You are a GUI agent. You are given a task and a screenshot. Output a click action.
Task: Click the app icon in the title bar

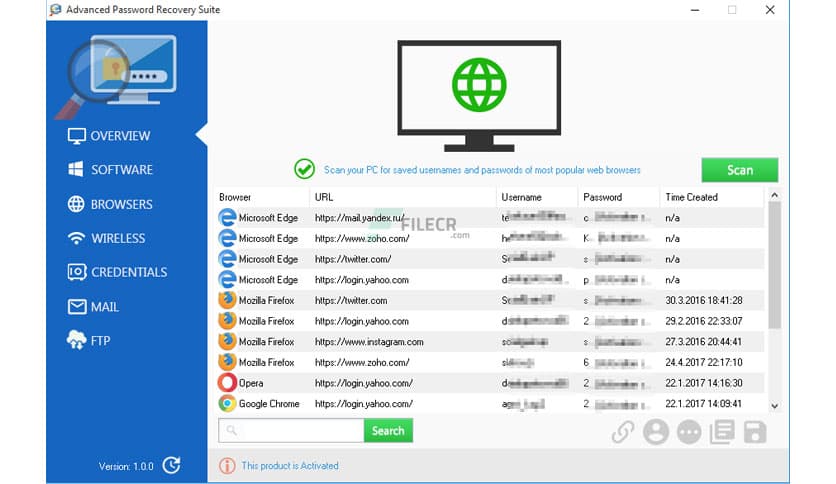(55, 10)
